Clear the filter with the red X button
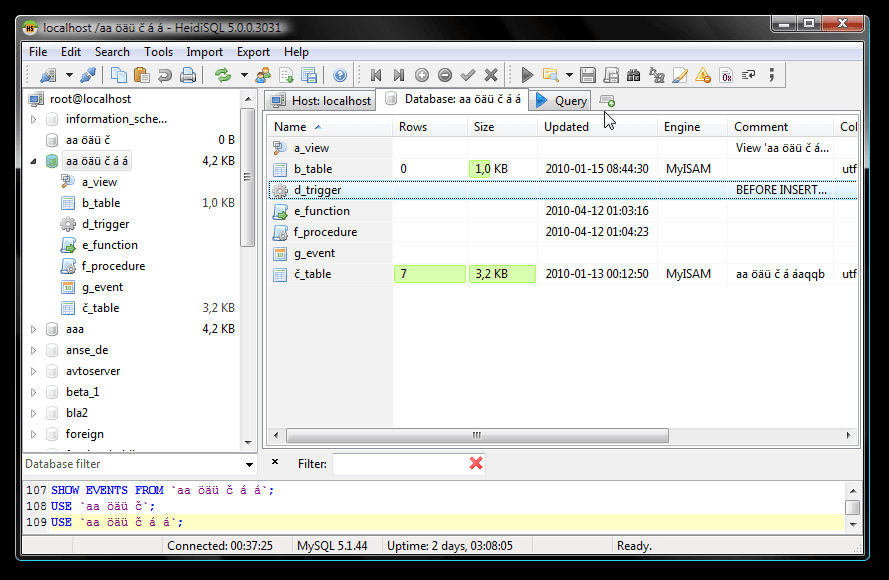Viewport: 889px width, 580px height. pyautogui.click(x=476, y=463)
